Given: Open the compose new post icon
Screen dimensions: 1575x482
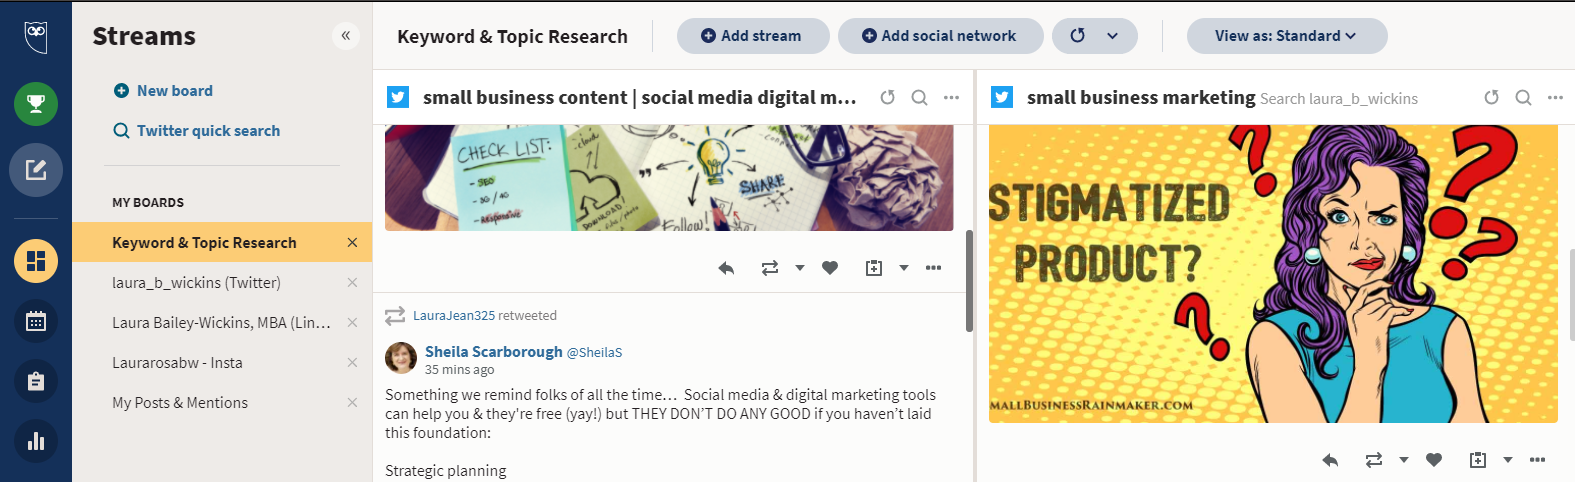Looking at the screenshot, I should pyautogui.click(x=36, y=170).
